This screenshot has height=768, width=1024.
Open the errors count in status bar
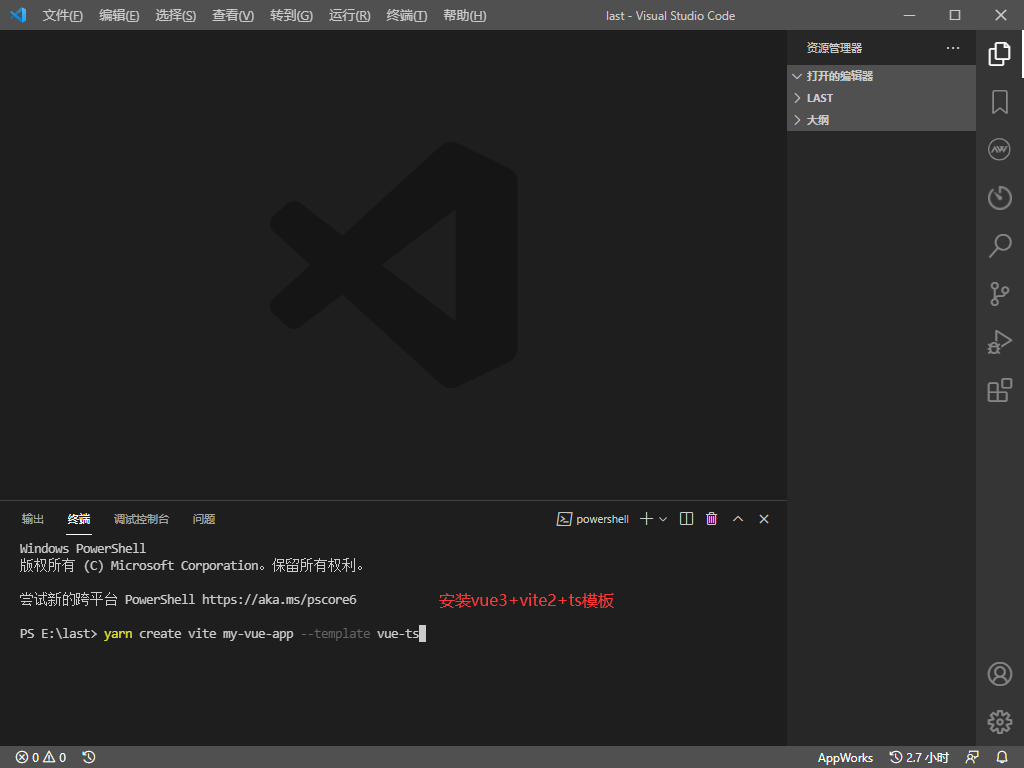(27, 757)
